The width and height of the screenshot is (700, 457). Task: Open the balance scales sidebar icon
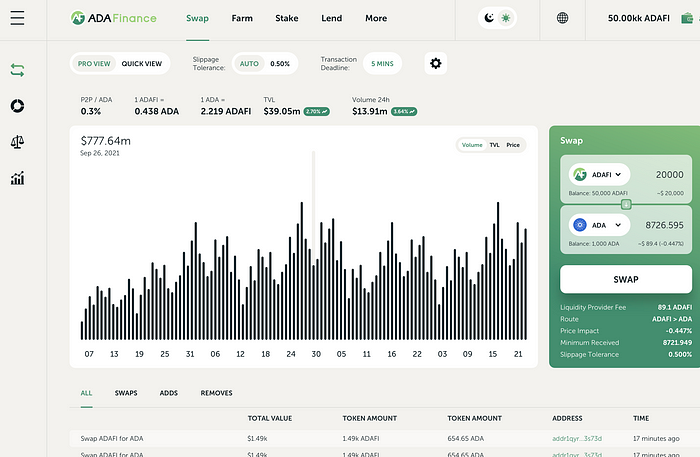click(x=17, y=142)
